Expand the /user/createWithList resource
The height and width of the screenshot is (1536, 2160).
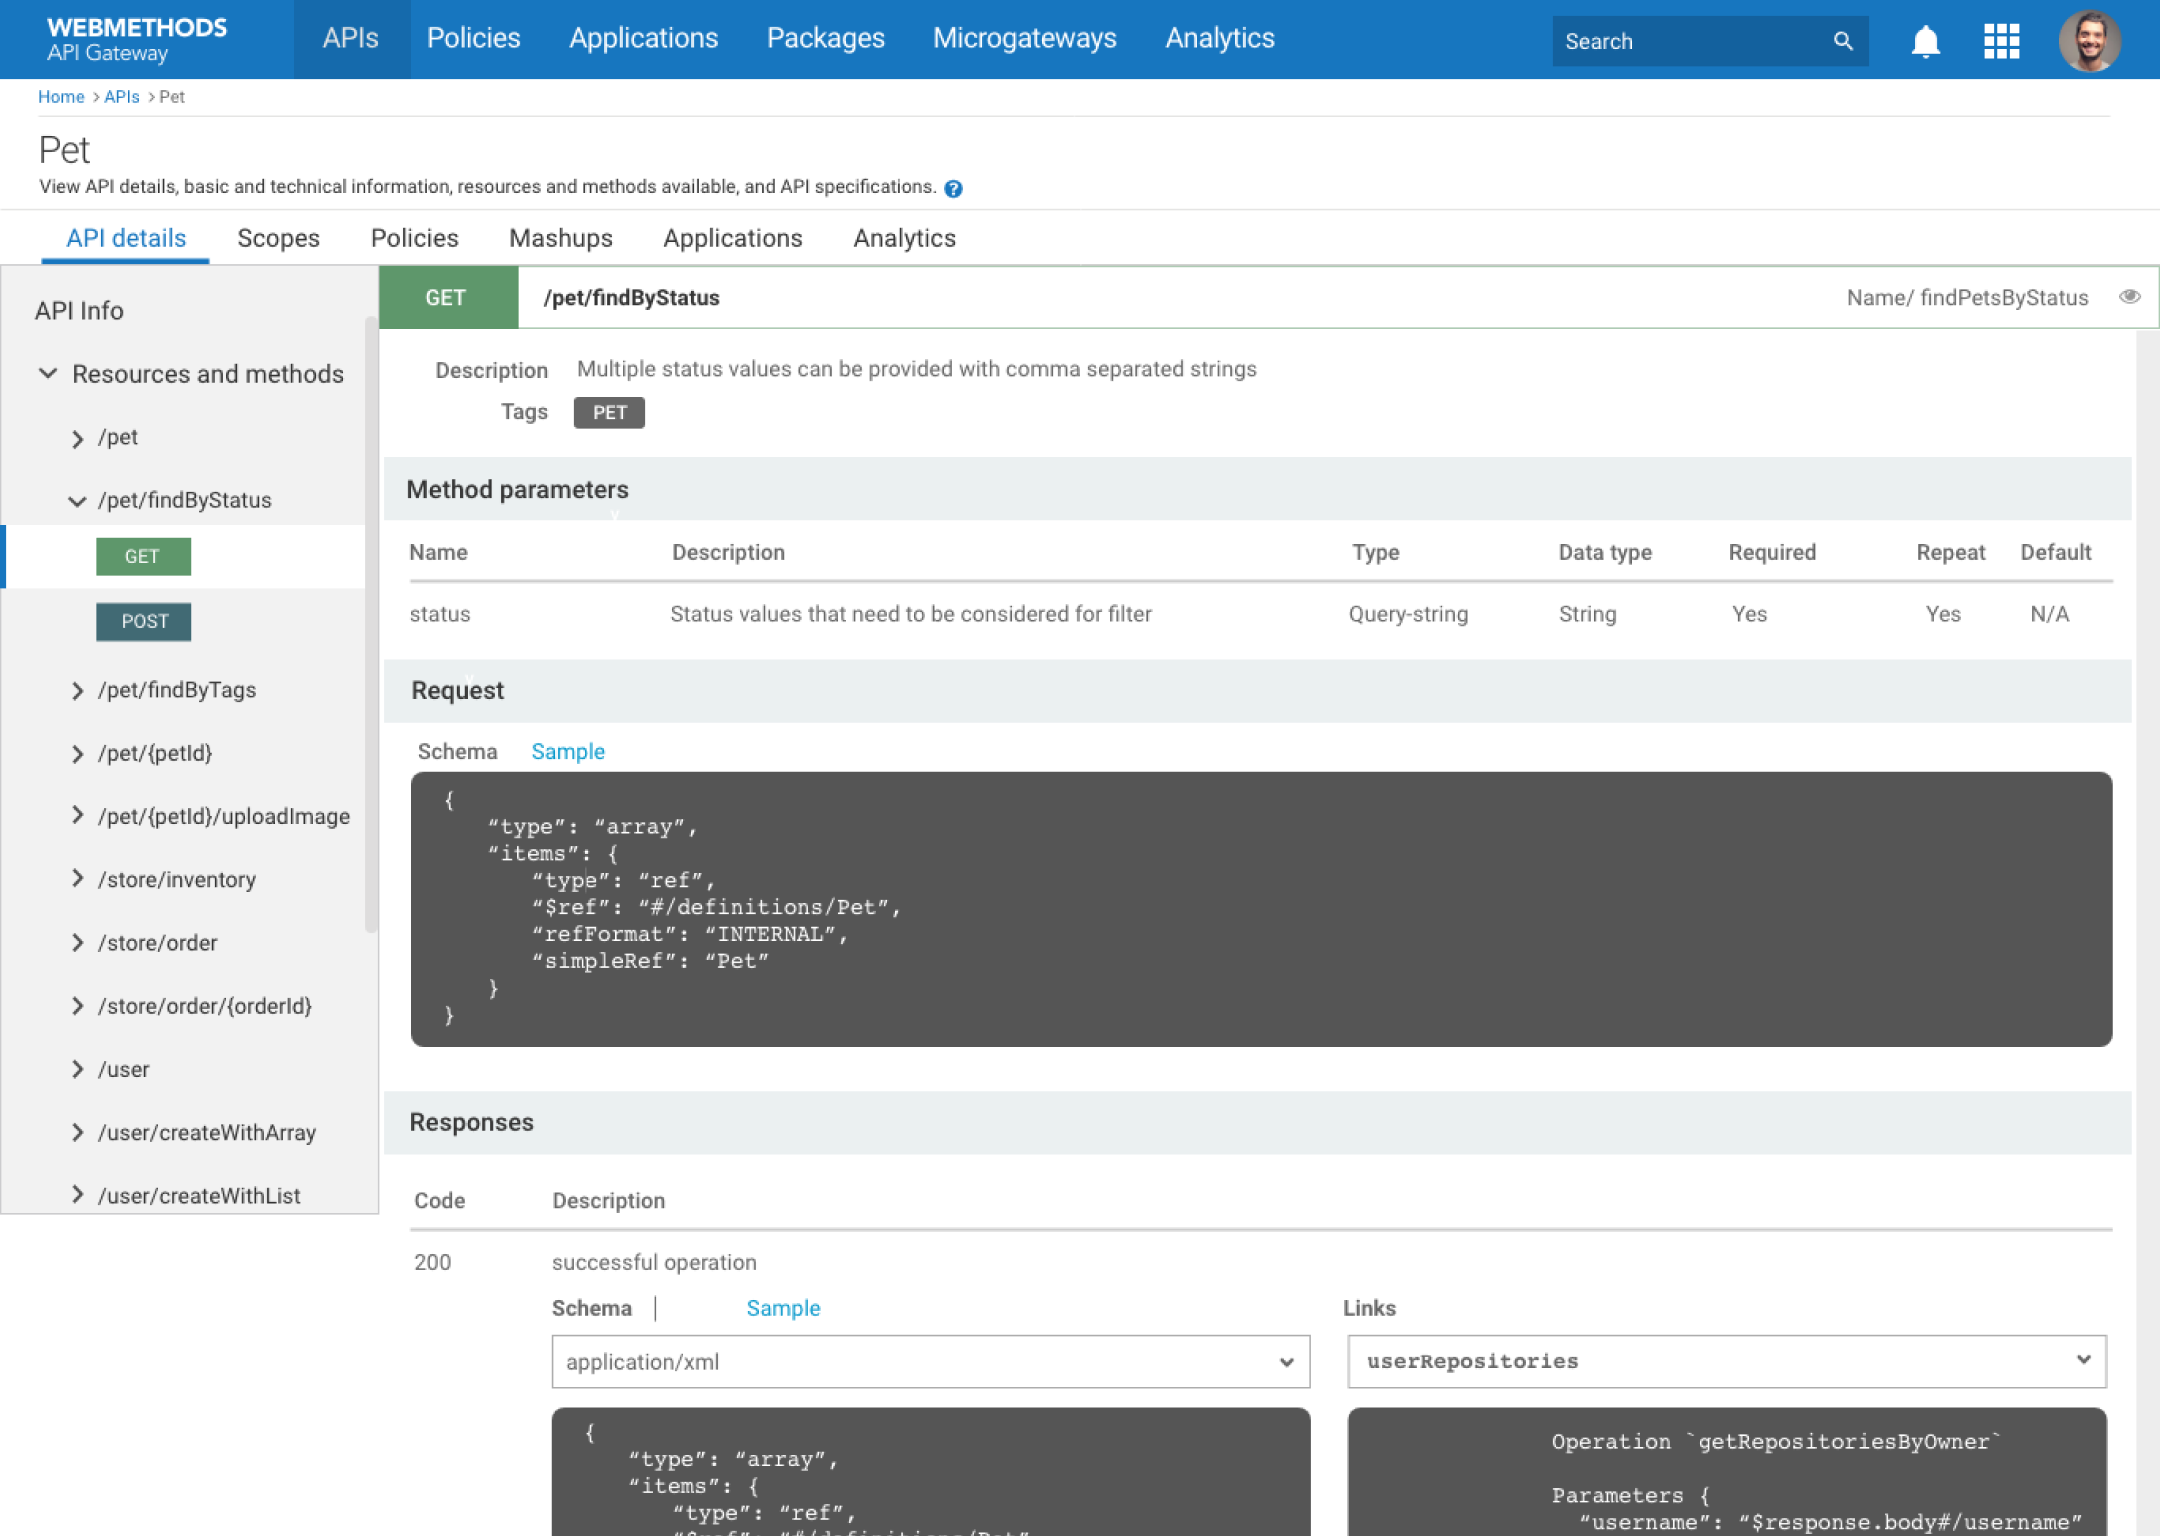(77, 1195)
